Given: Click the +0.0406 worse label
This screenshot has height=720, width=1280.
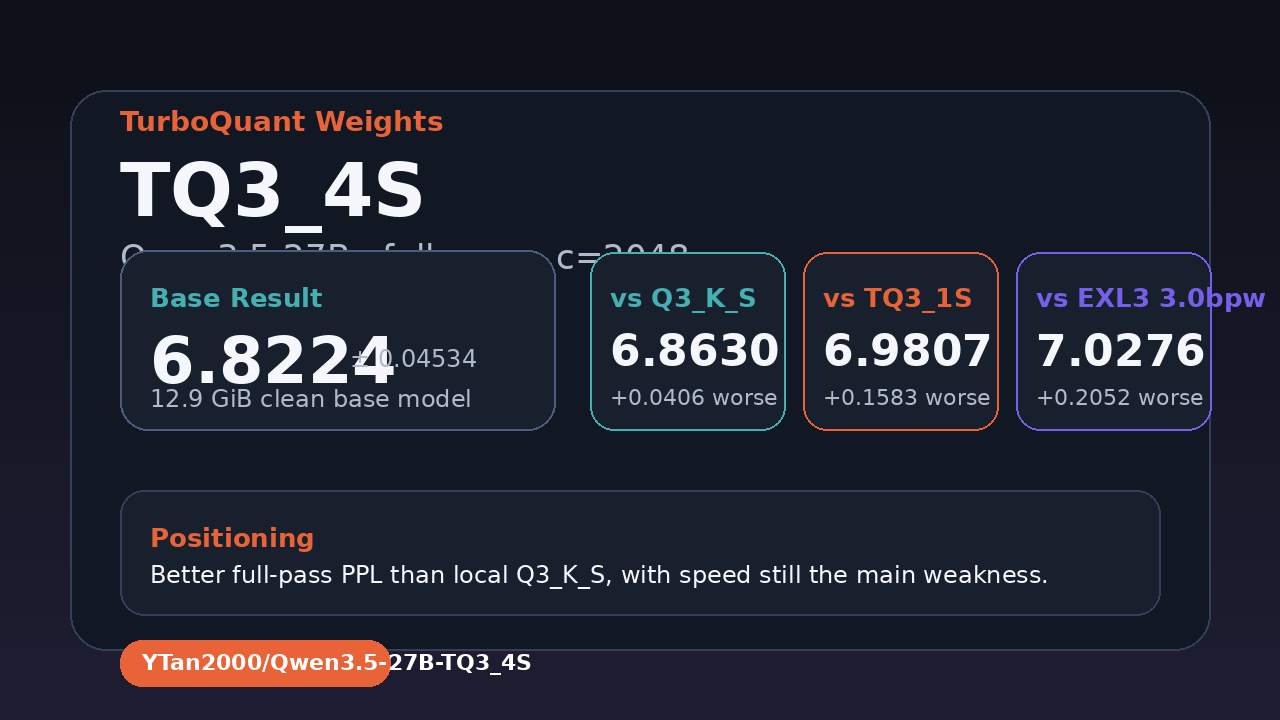Looking at the screenshot, I should (x=693, y=398).
